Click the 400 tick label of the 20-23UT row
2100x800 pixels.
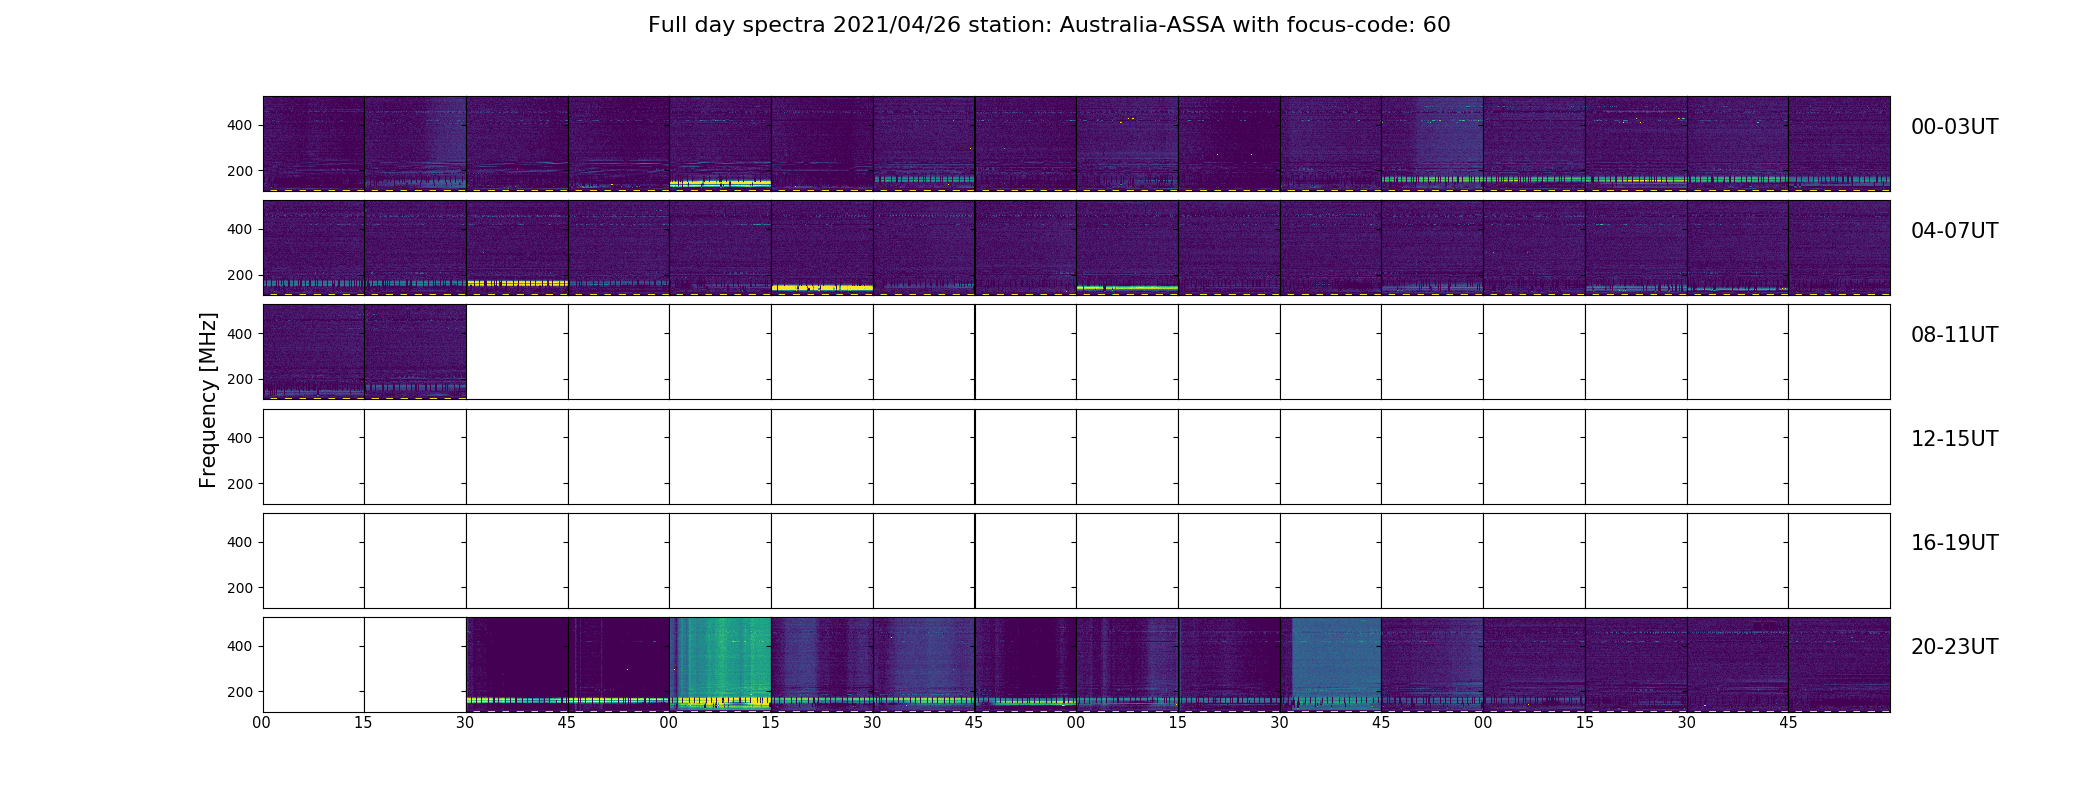[x=240, y=646]
